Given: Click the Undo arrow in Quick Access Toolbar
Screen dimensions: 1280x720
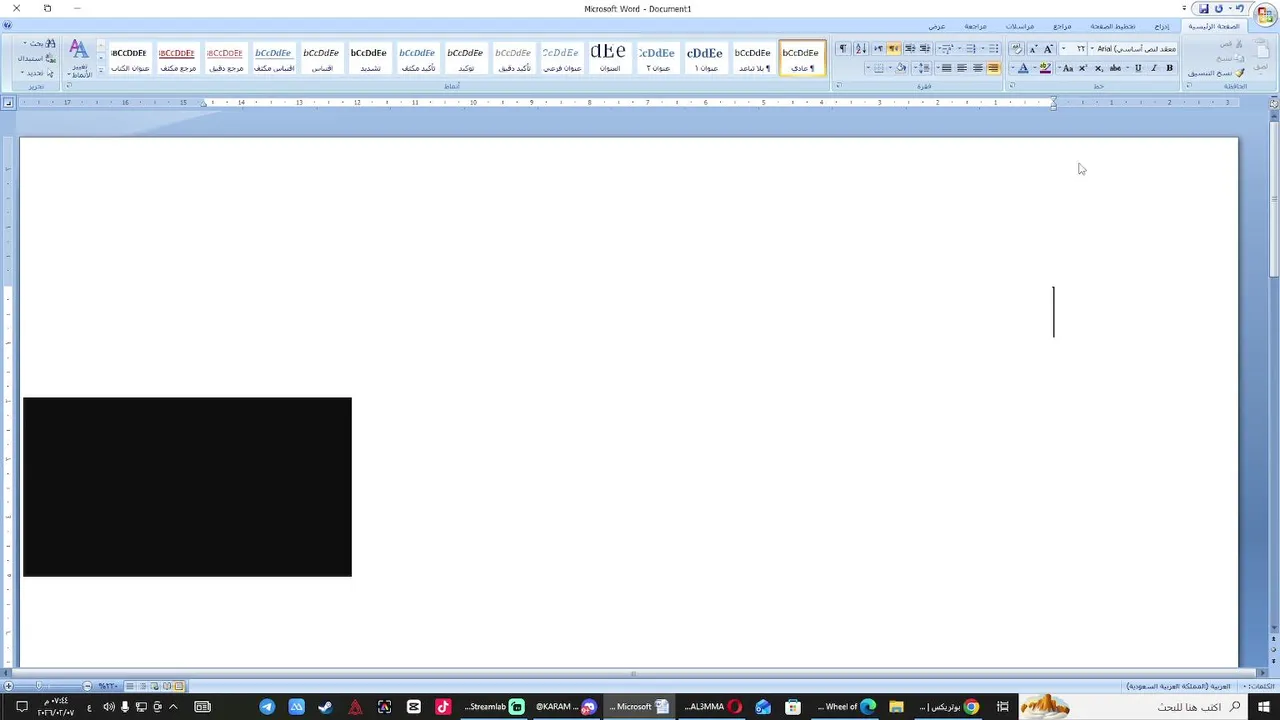Looking at the screenshot, I should pyautogui.click(x=1240, y=8).
